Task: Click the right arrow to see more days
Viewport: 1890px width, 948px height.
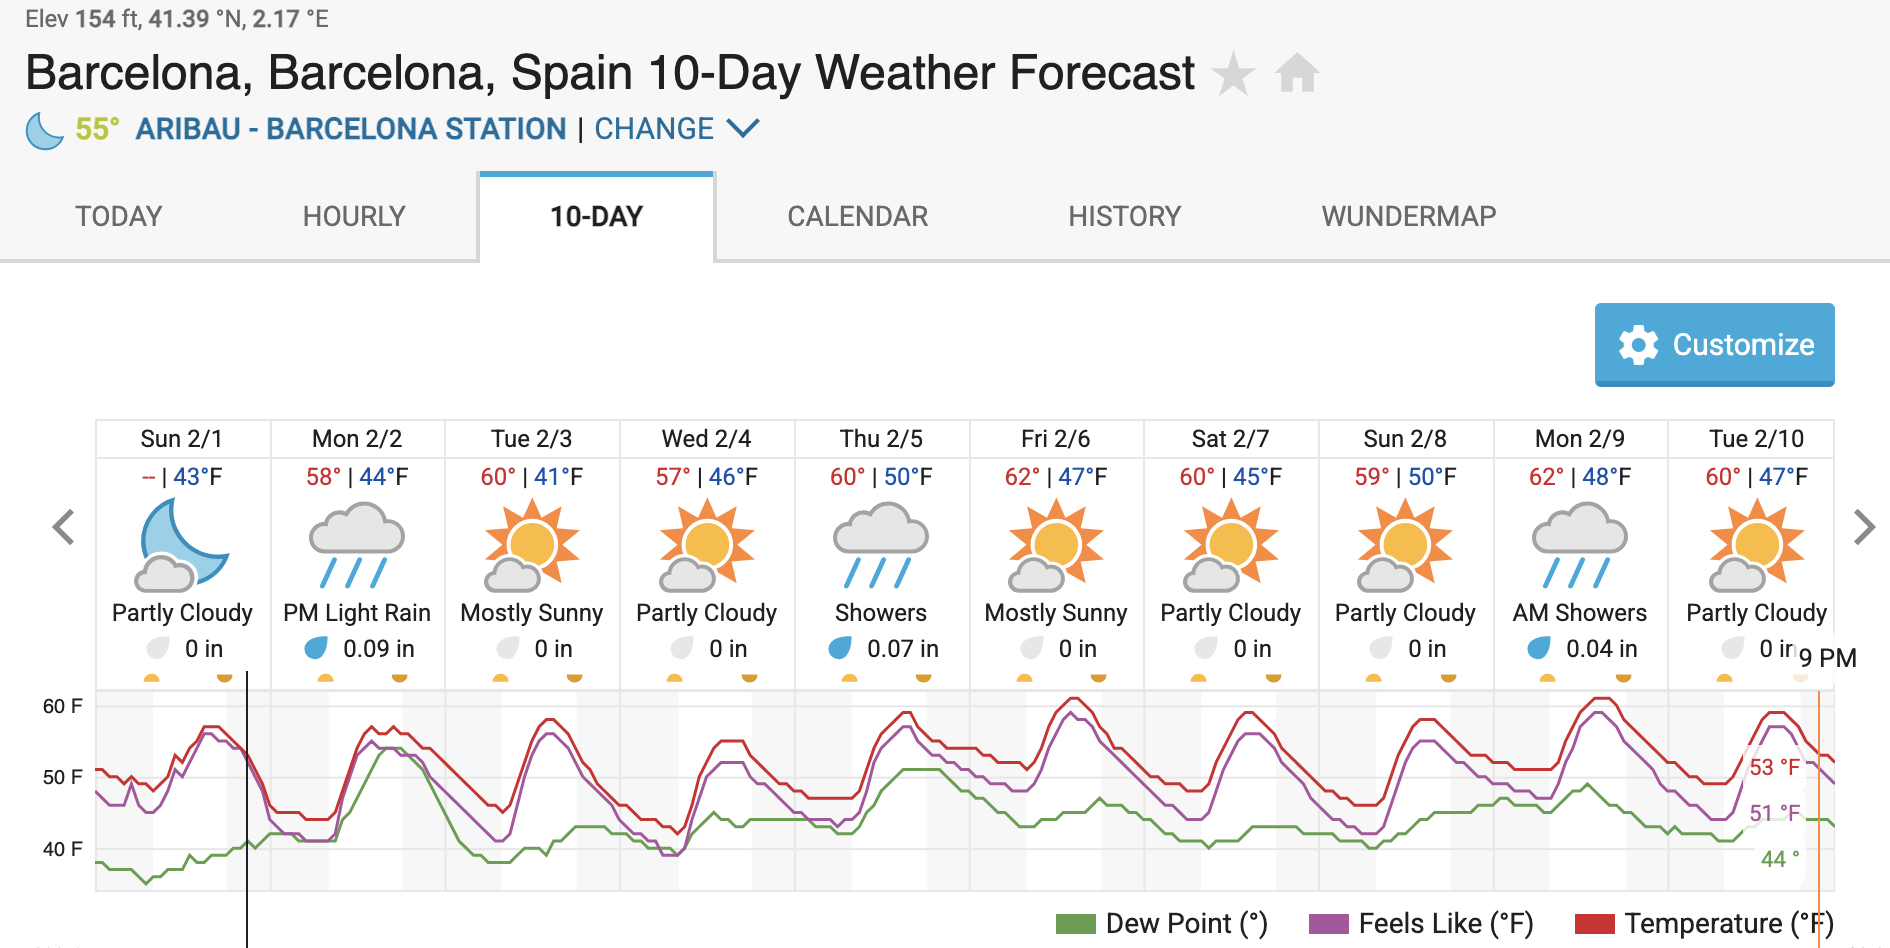Action: pyautogui.click(x=1864, y=527)
